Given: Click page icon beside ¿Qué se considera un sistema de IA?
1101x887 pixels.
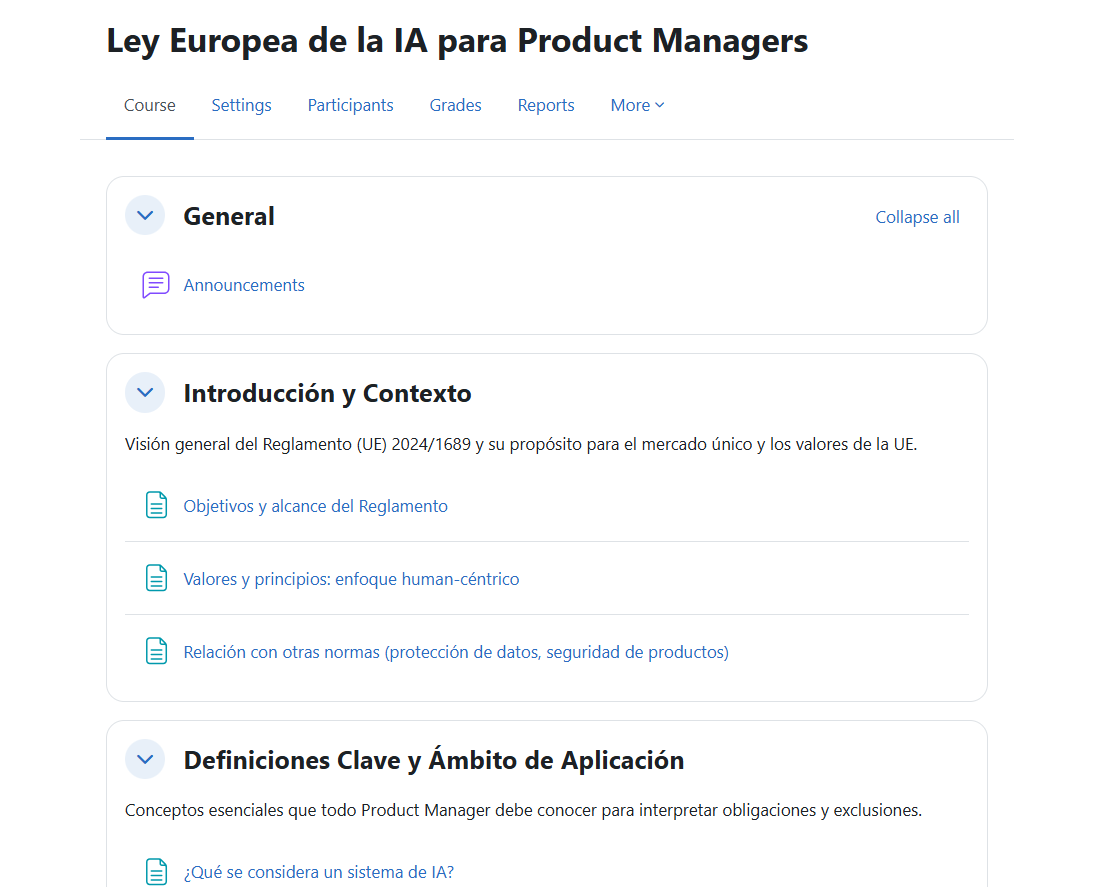Looking at the screenshot, I should click(156, 872).
